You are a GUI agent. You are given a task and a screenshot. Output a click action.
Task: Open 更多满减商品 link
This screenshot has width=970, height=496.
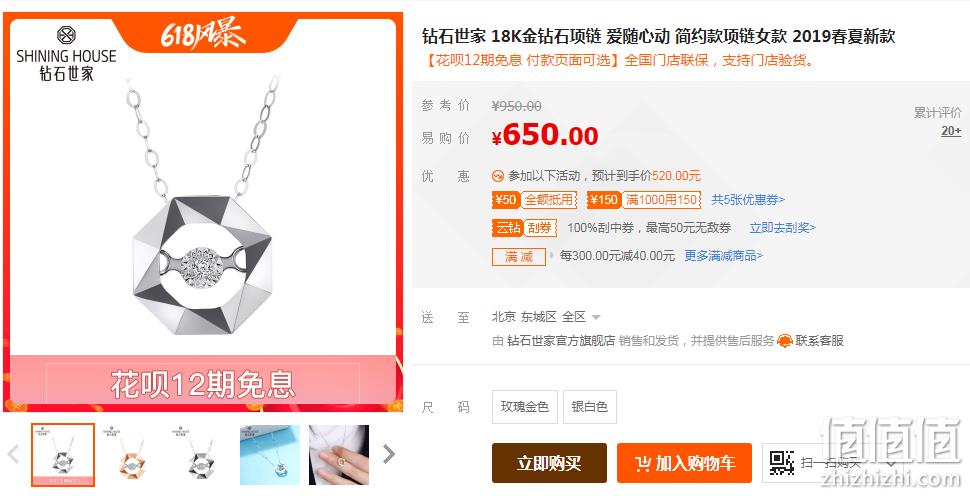tap(723, 255)
